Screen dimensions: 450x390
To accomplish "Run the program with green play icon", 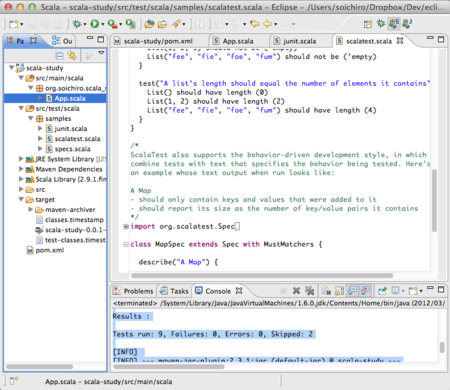I will [95, 24].
